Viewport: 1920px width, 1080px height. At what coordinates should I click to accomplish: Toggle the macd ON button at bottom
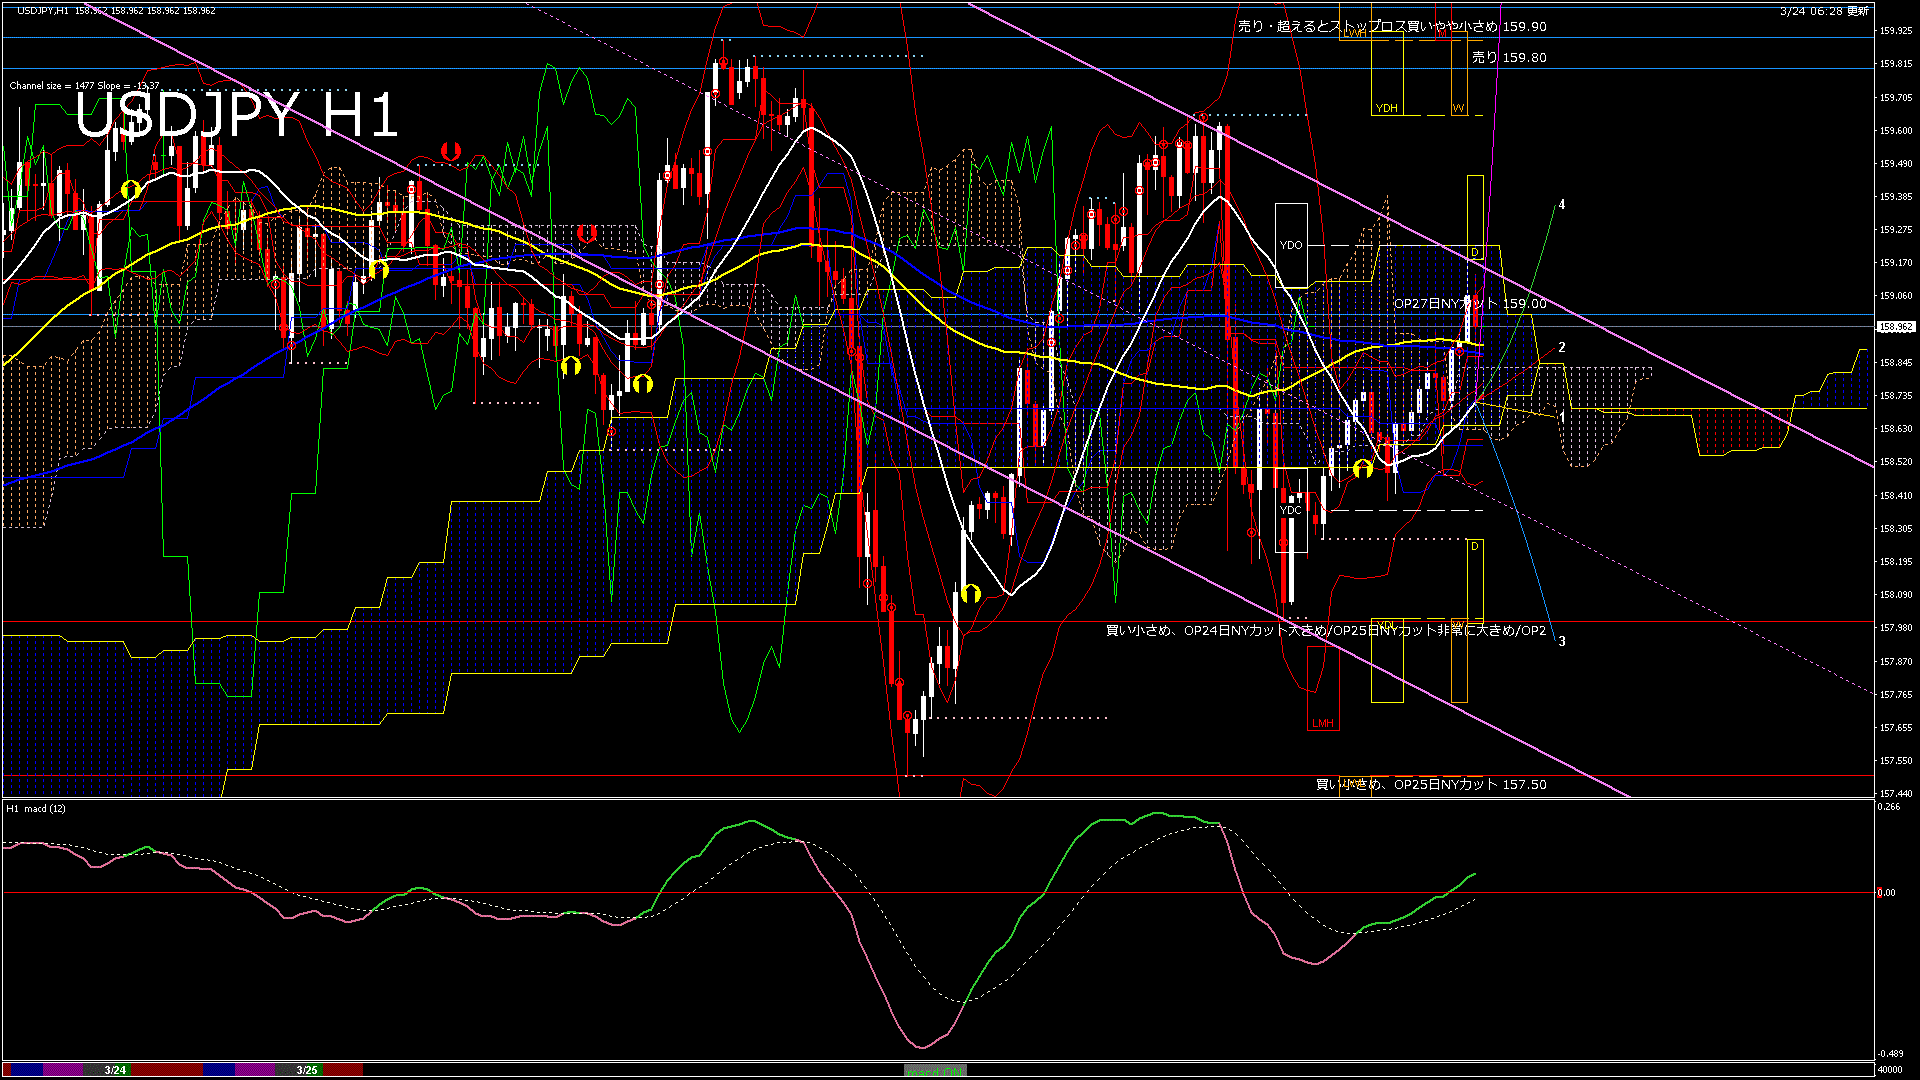(x=935, y=1071)
